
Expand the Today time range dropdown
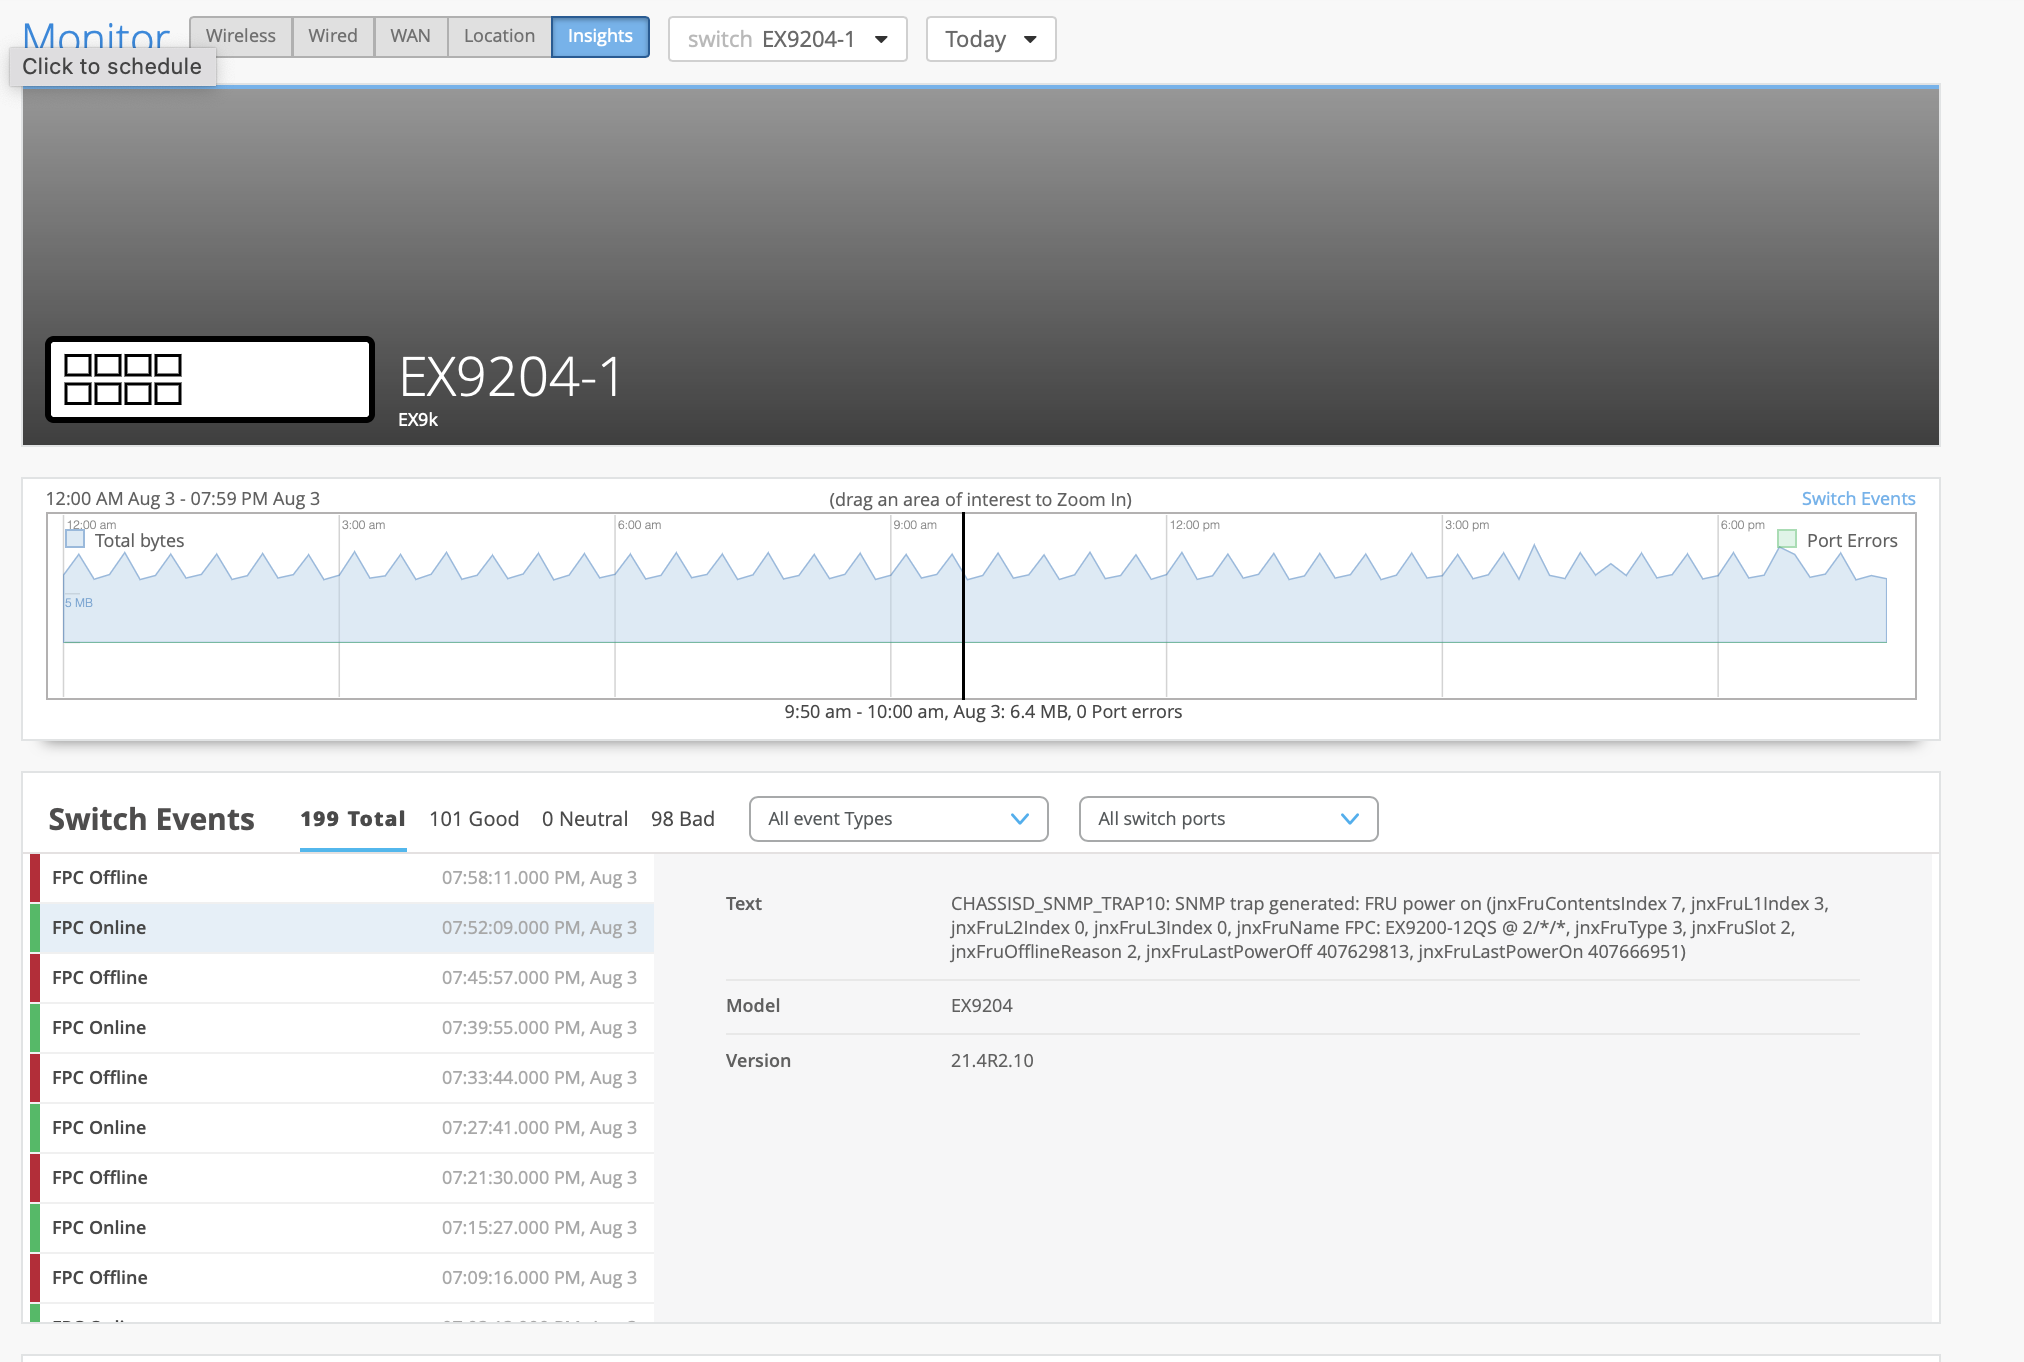990,39
